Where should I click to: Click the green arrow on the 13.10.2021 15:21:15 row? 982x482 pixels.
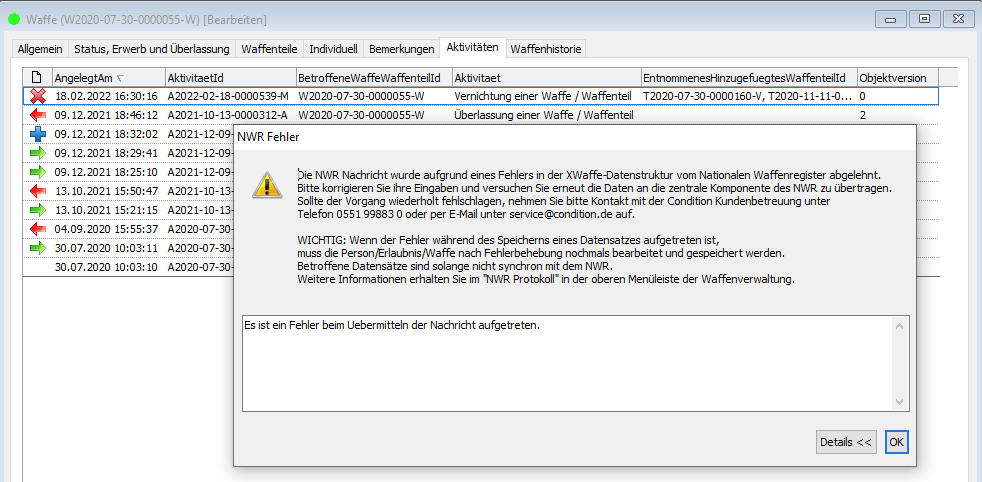click(38, 210)
